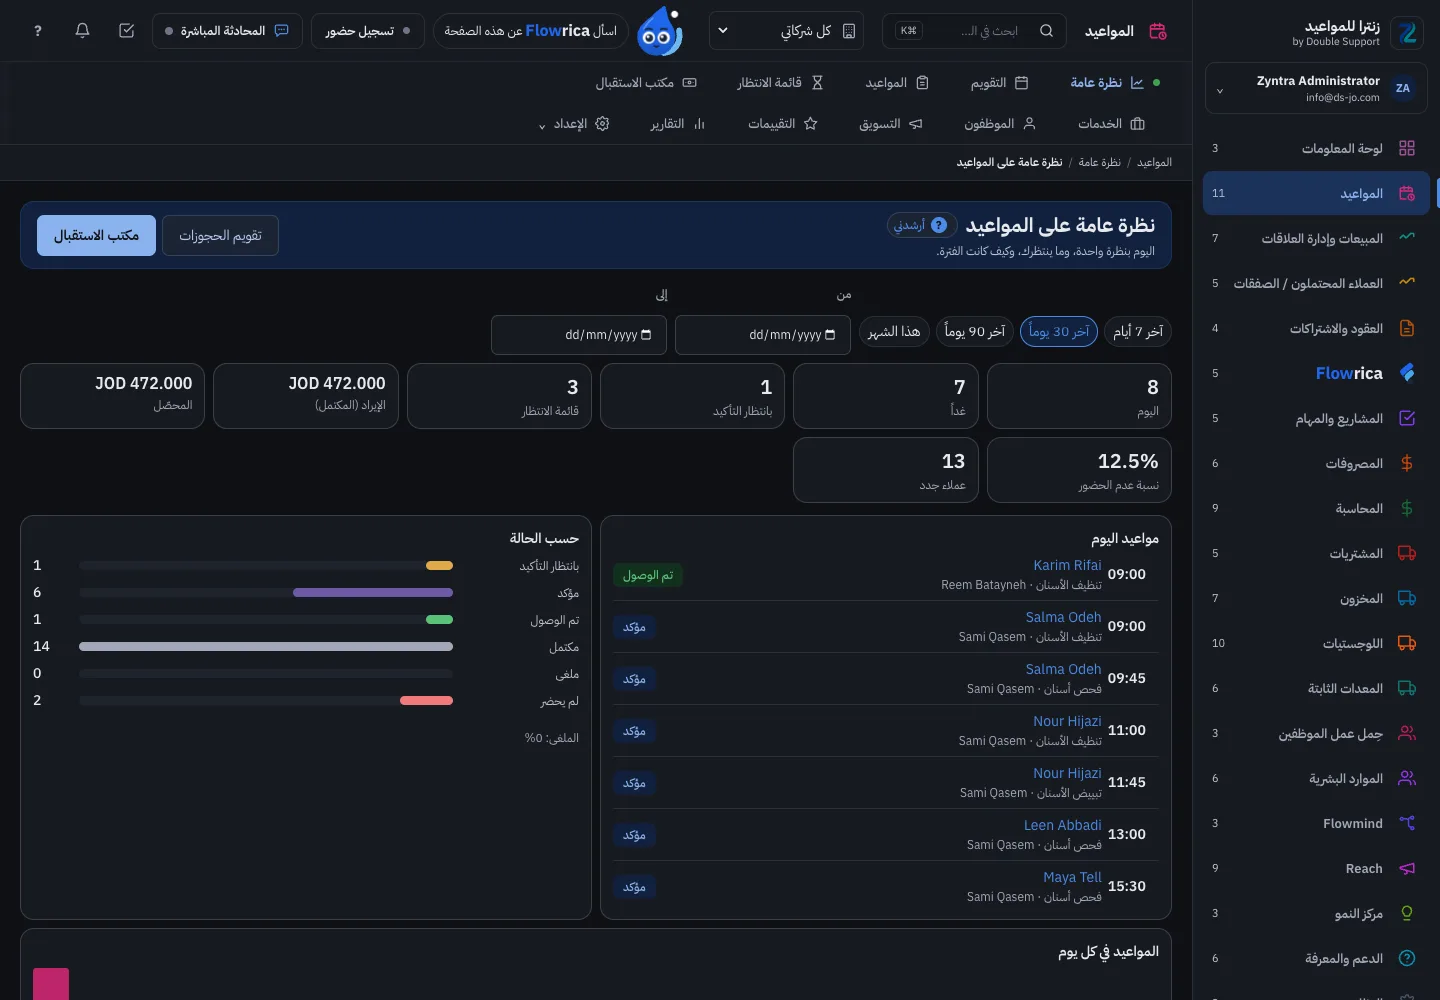Open المشتريات module in the sidebar

tap(1315, 553)
